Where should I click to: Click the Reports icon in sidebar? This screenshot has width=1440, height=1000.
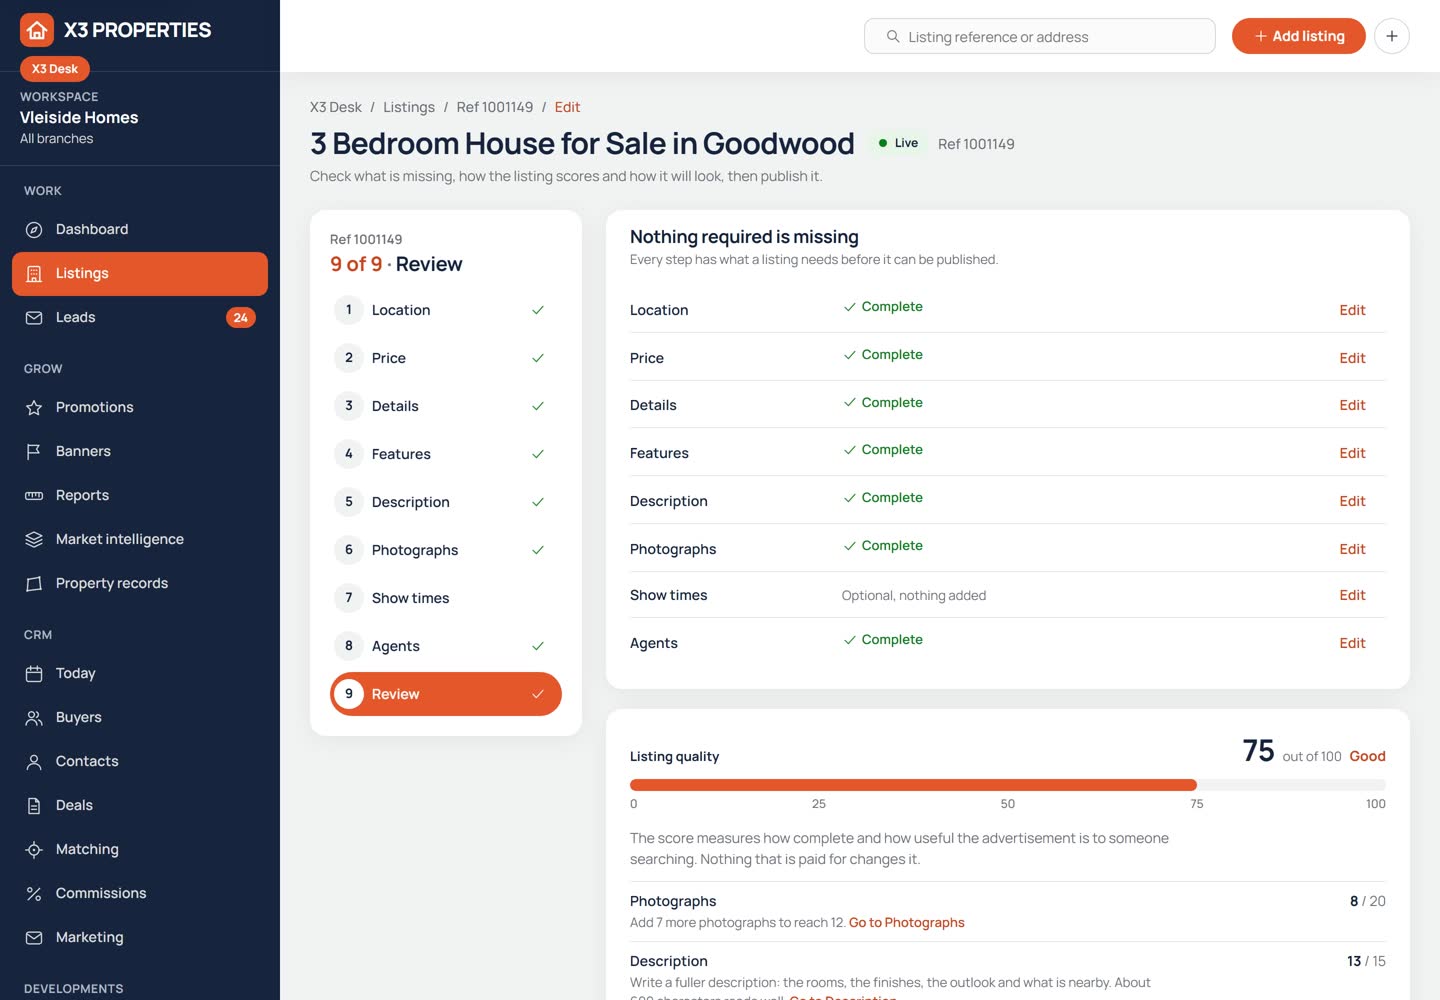(34, 496)
